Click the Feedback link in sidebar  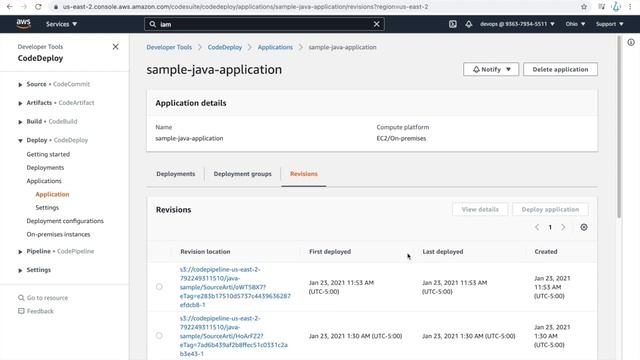coord(40,311)
